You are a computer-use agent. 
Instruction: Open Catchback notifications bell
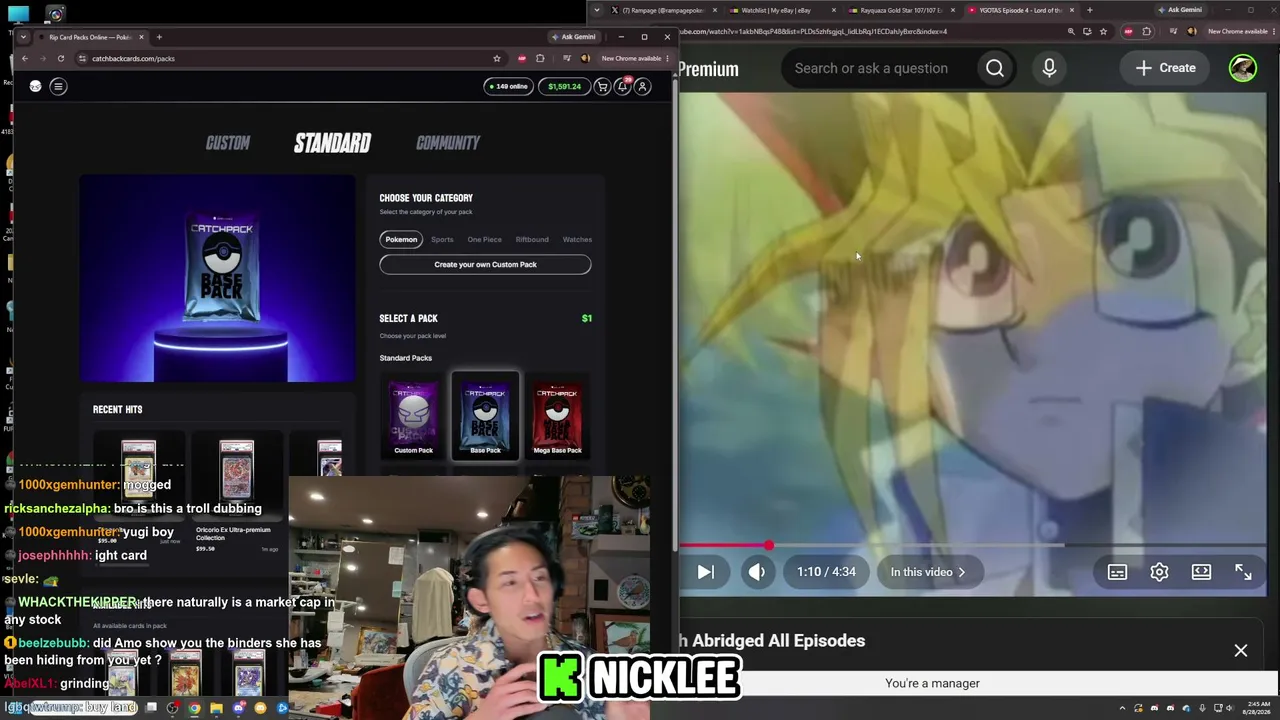(622, 87)
